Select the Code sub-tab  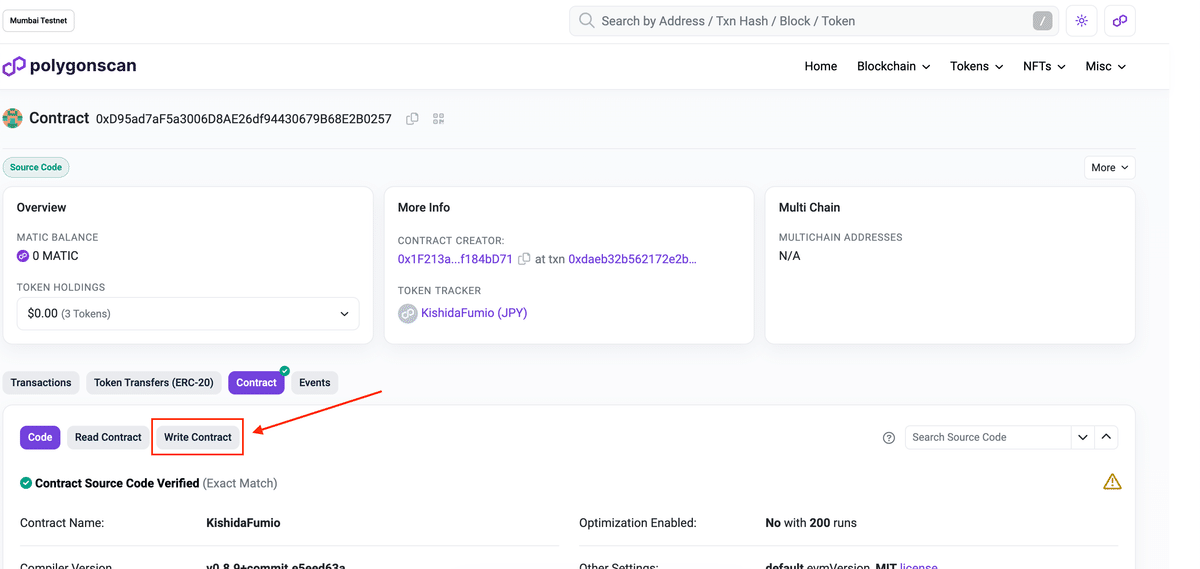point(40,437)
